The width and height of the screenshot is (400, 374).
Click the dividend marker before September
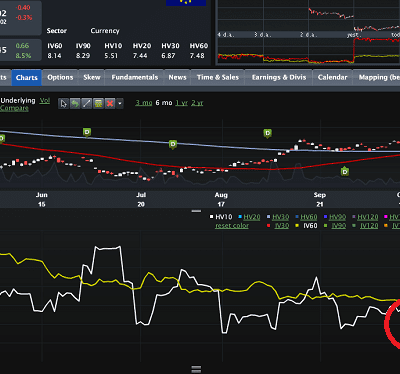tap(268, 134)
